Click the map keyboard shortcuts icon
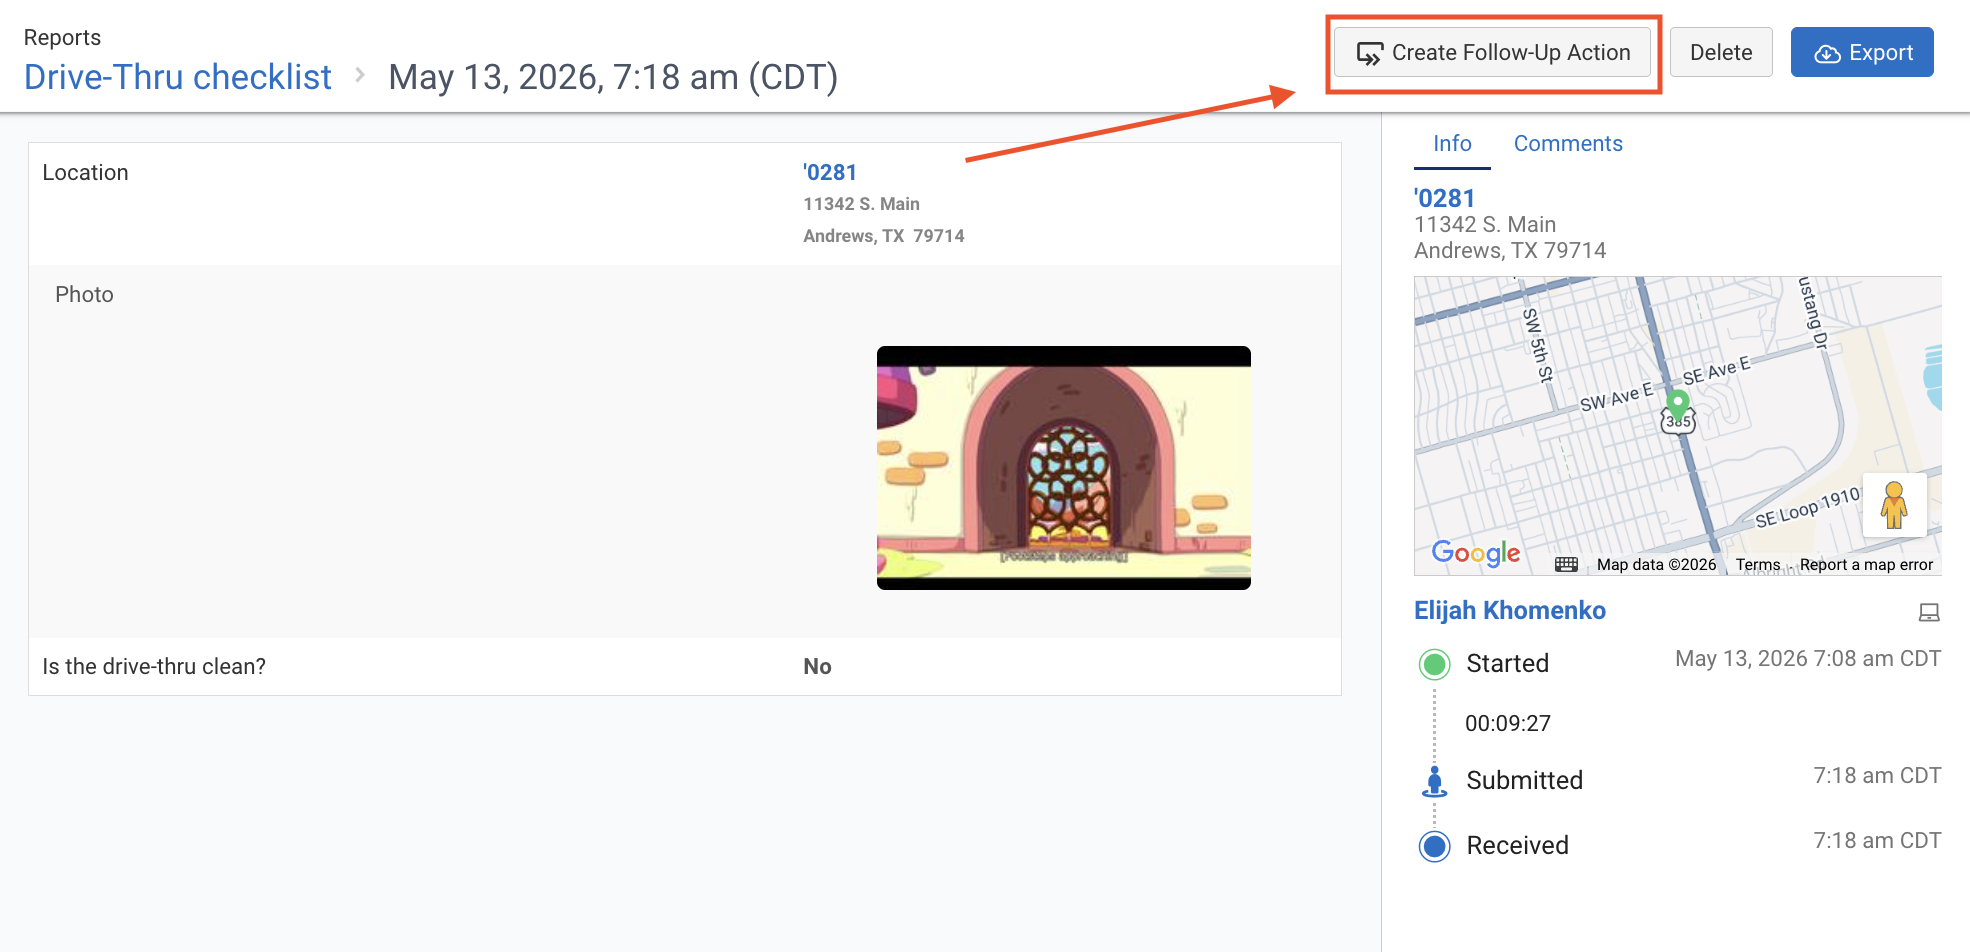 tap(1567, 565)
